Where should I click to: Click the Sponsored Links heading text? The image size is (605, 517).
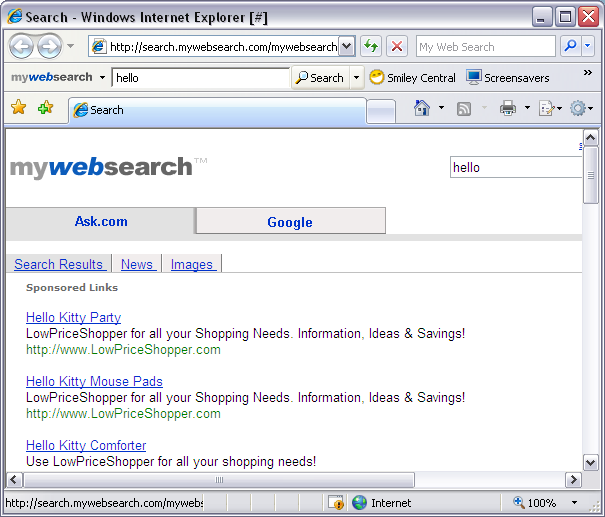click(x=72, y=287)
